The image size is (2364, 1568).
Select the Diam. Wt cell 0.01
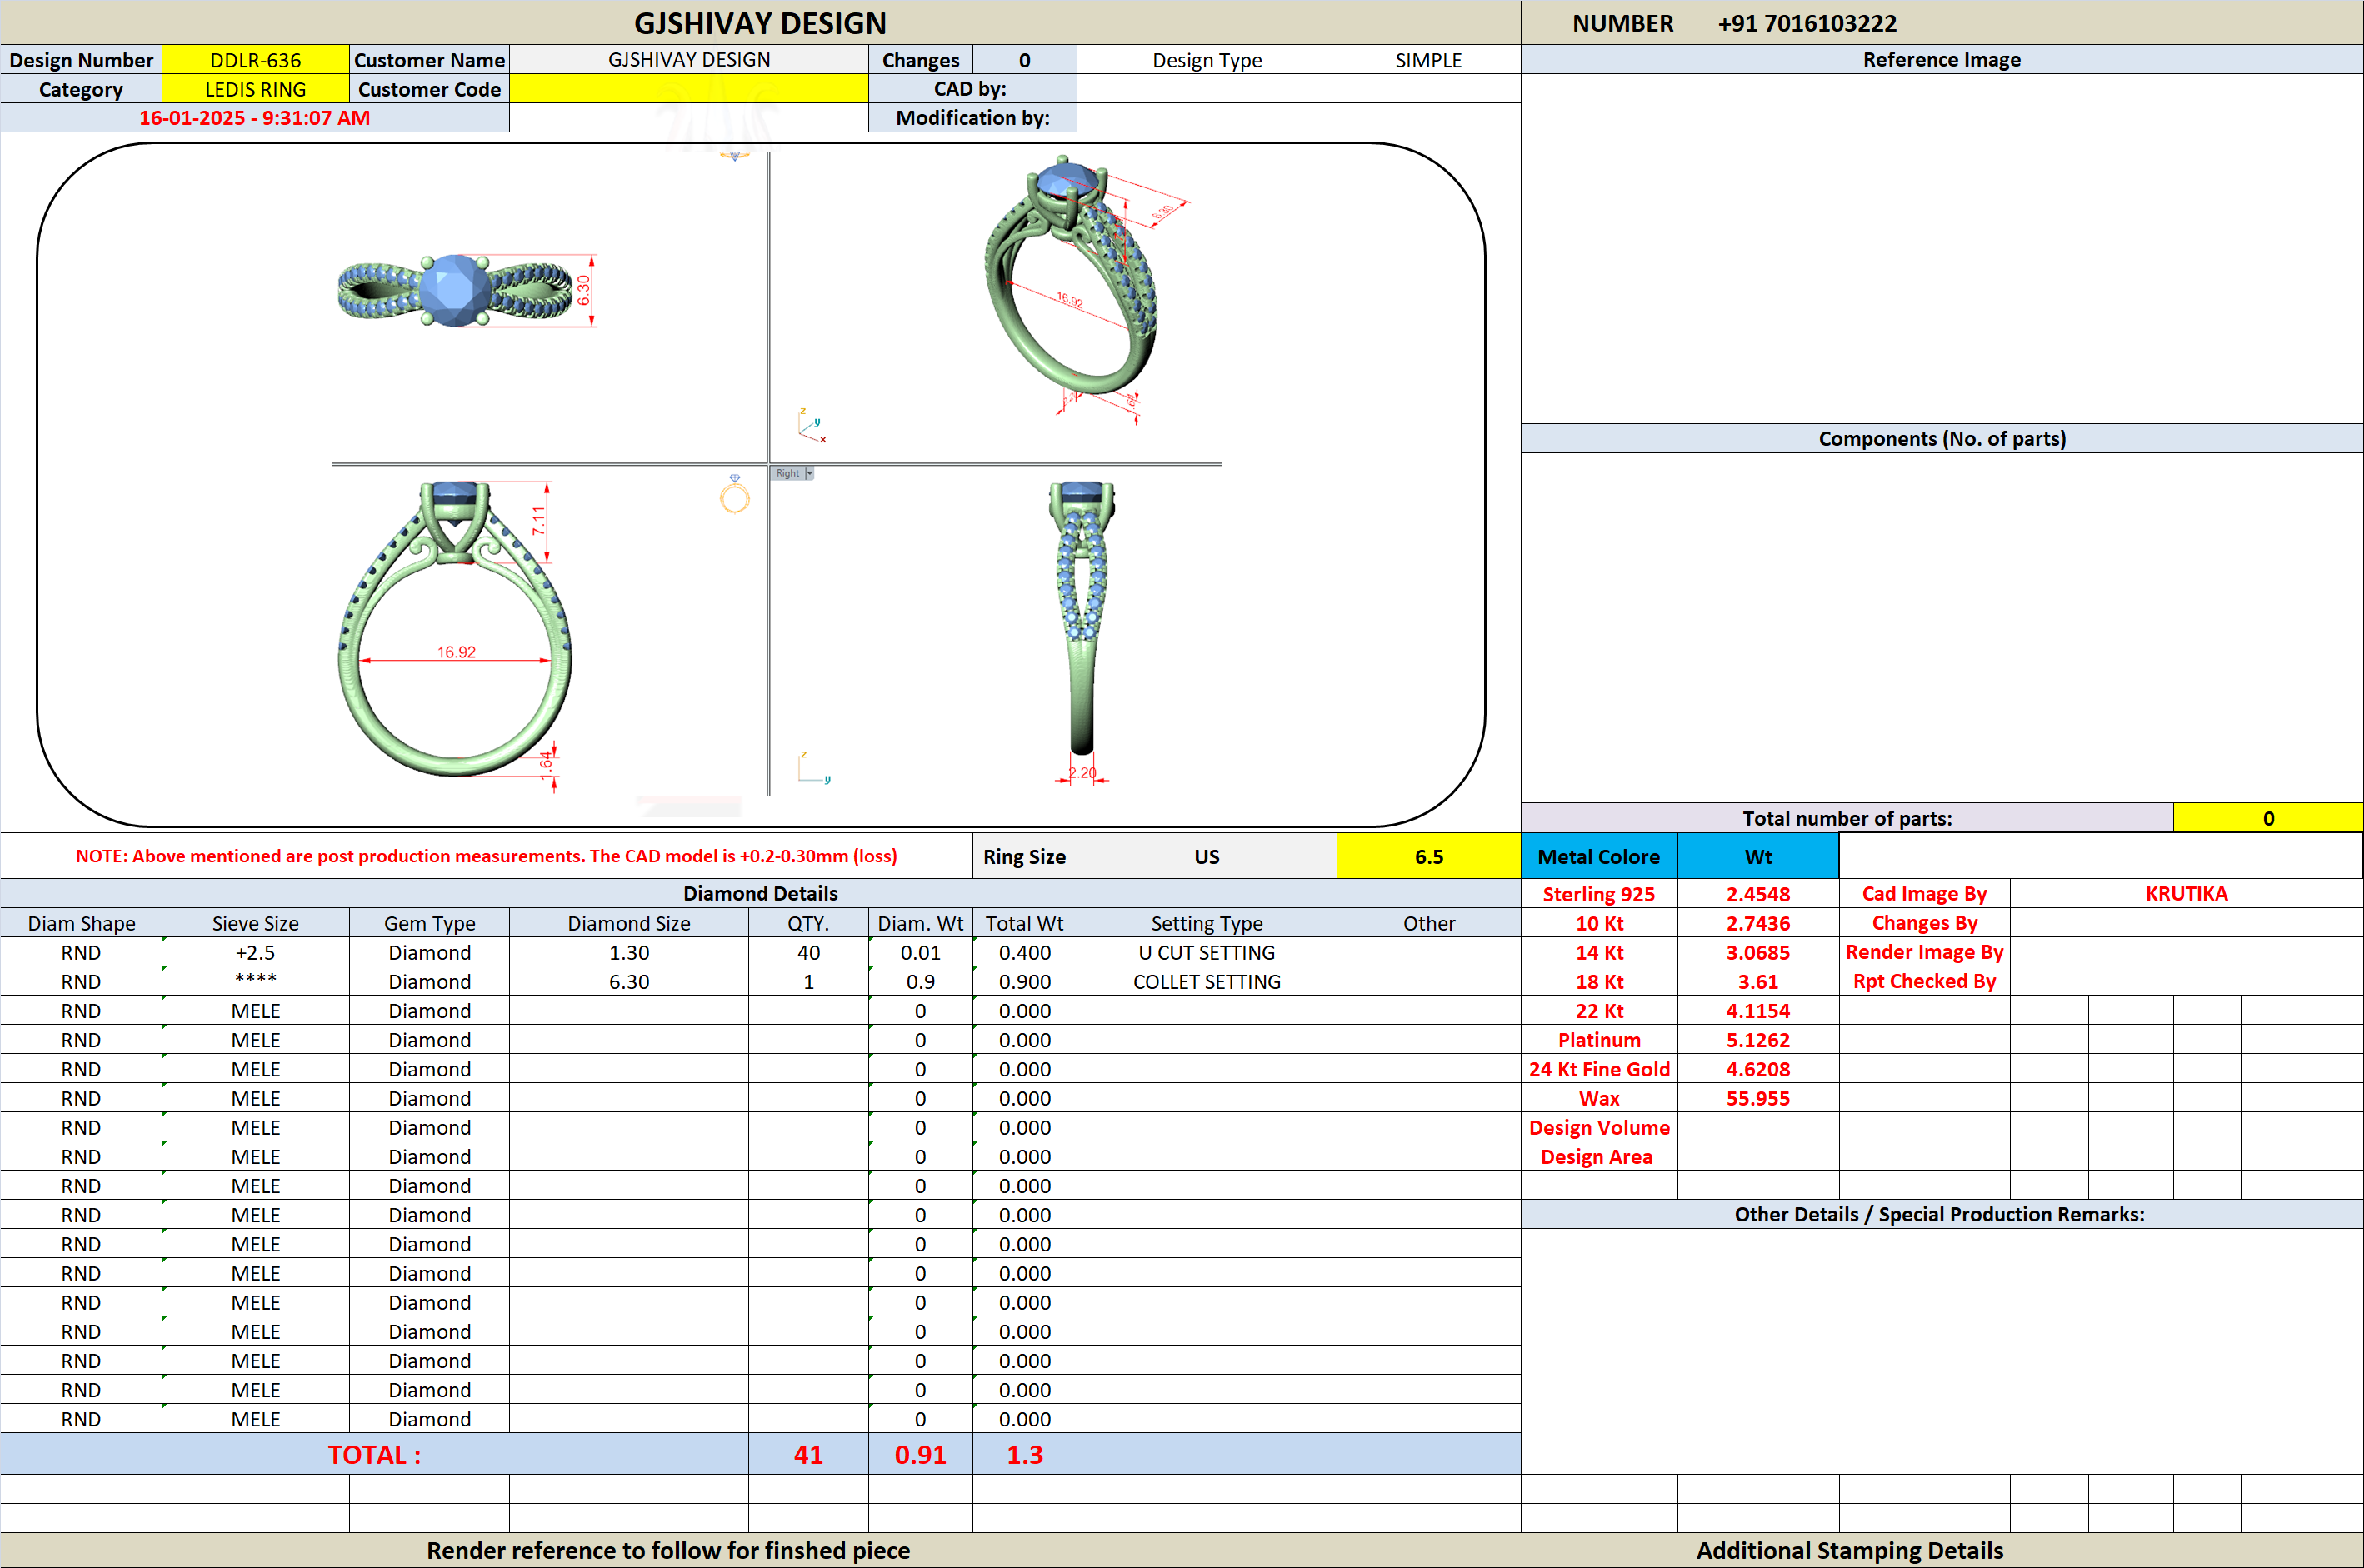tap(920, 952)
